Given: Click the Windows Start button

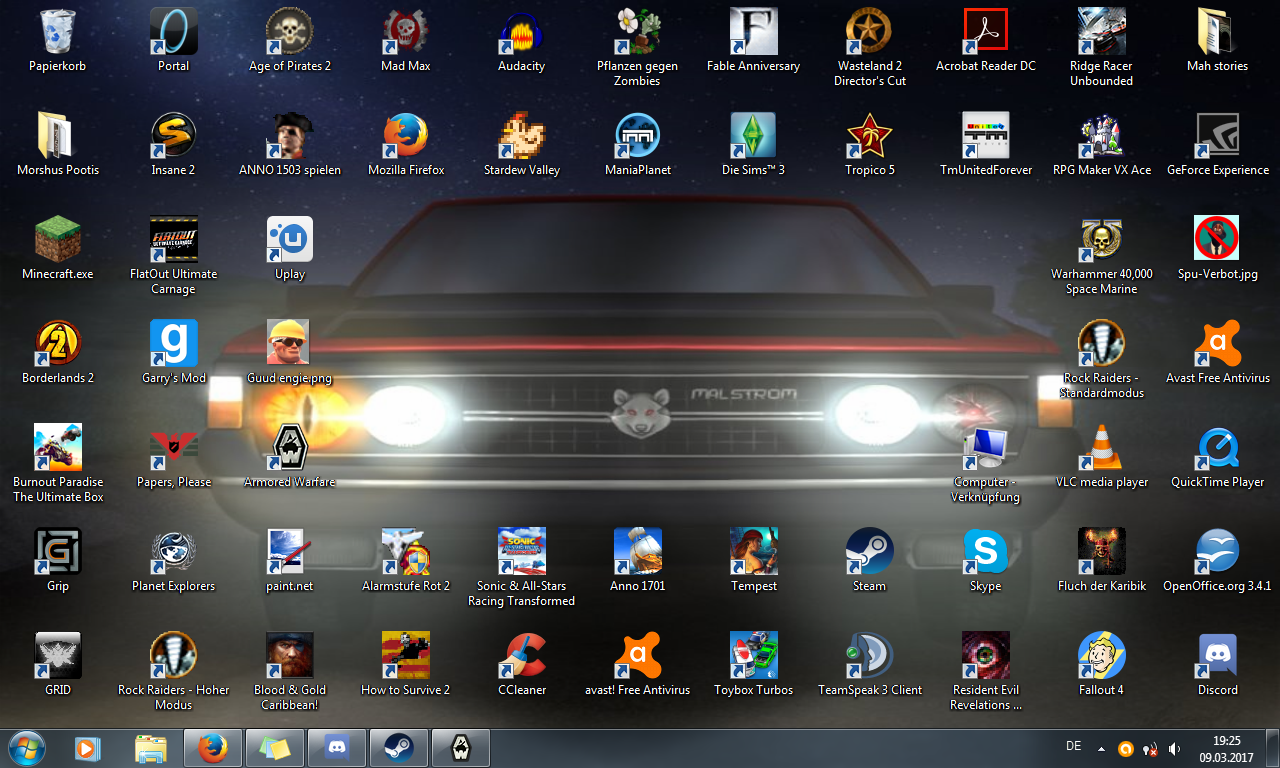Looking at the screenshot, I should pyautogui.click(x=26, y=748).
